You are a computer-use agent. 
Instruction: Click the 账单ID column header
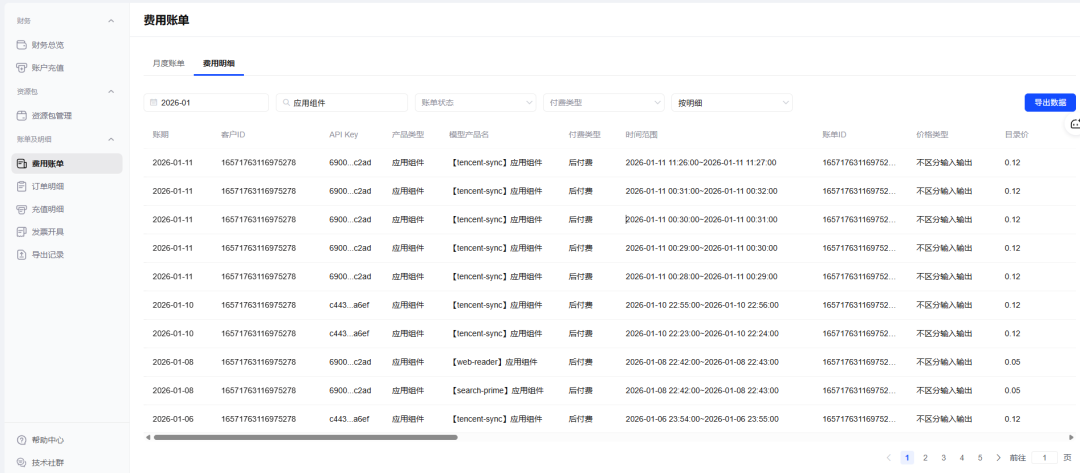pos(834,134)
